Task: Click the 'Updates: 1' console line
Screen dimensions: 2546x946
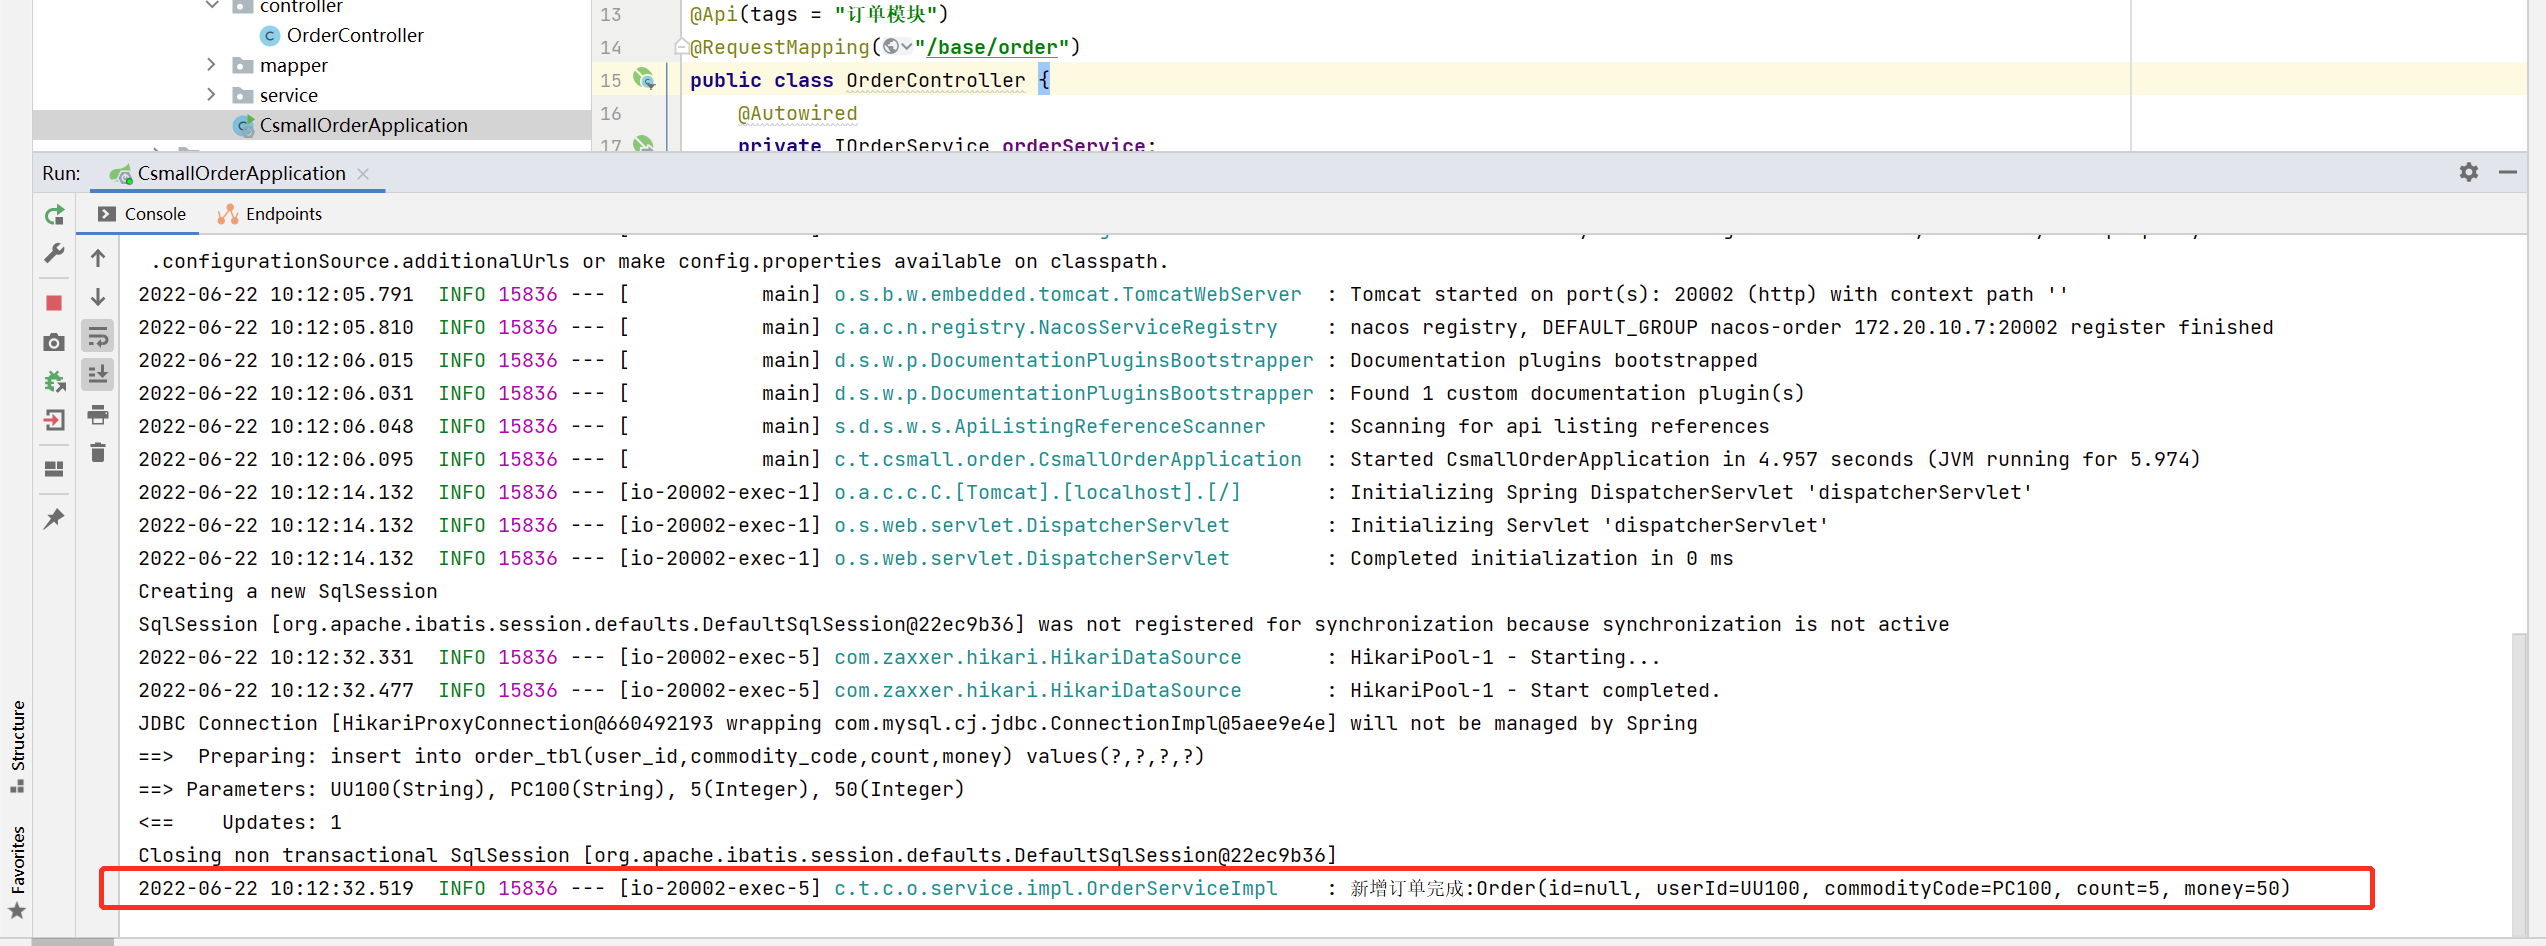Action: pyautogui.click(x=240, y=822)
